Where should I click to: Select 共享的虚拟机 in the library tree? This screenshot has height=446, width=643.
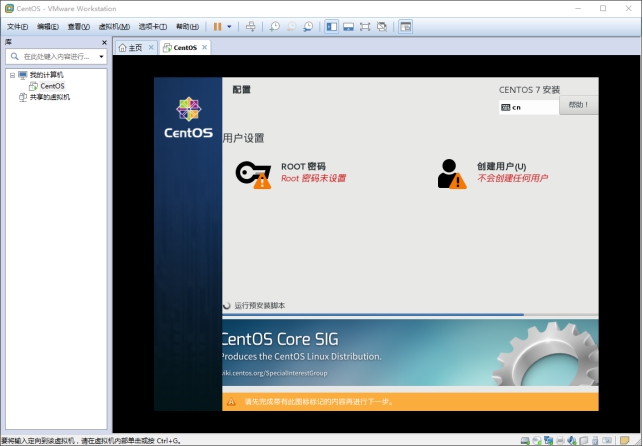coord(50,97)
